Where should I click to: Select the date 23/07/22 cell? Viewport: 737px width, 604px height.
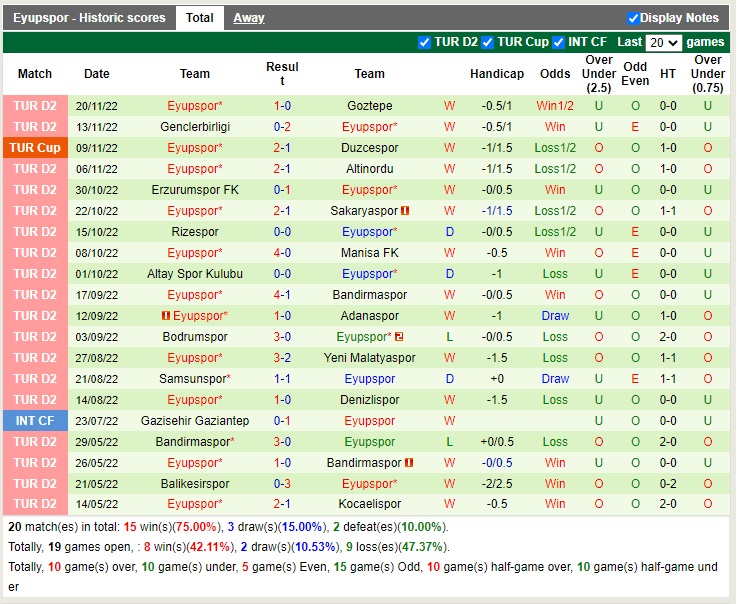click(96, 421)
